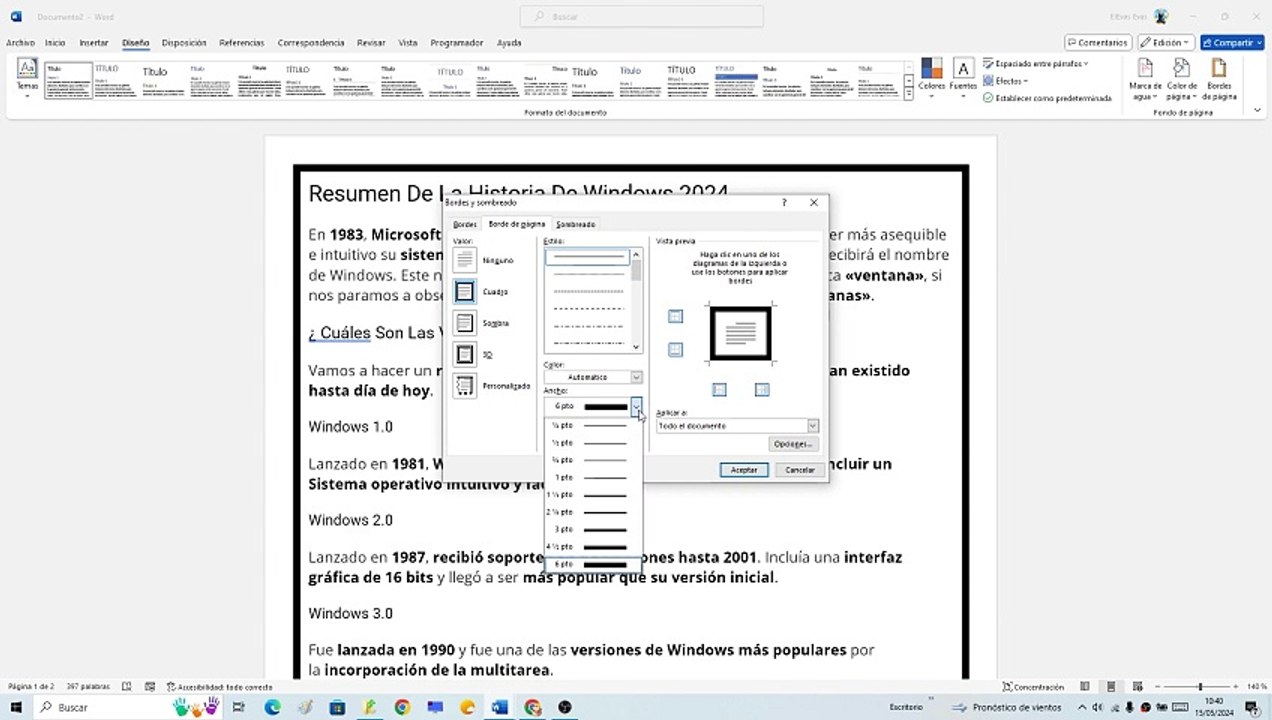Open the Opciones button in dialog
The image size is (1272, 720).
[x=794, y=444]
